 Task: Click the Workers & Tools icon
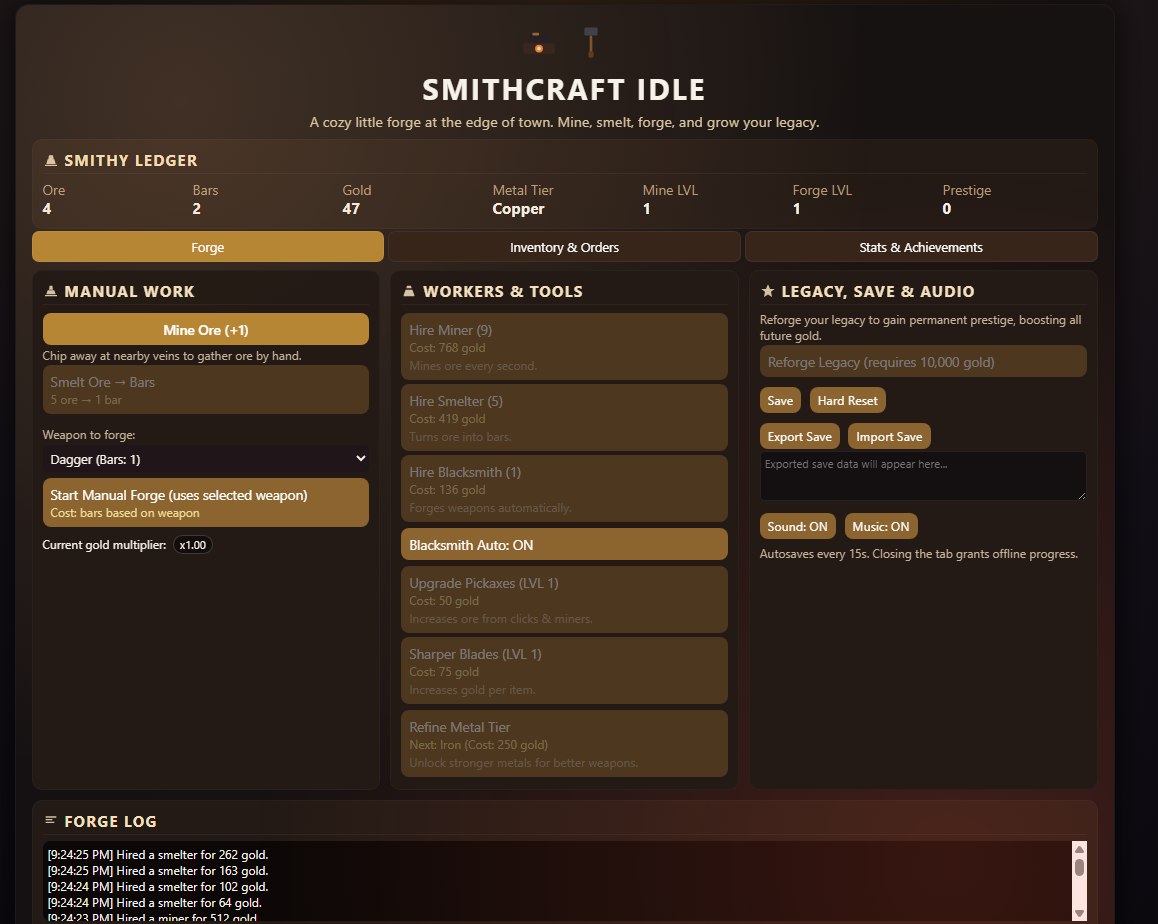click(x=409, y=291)
